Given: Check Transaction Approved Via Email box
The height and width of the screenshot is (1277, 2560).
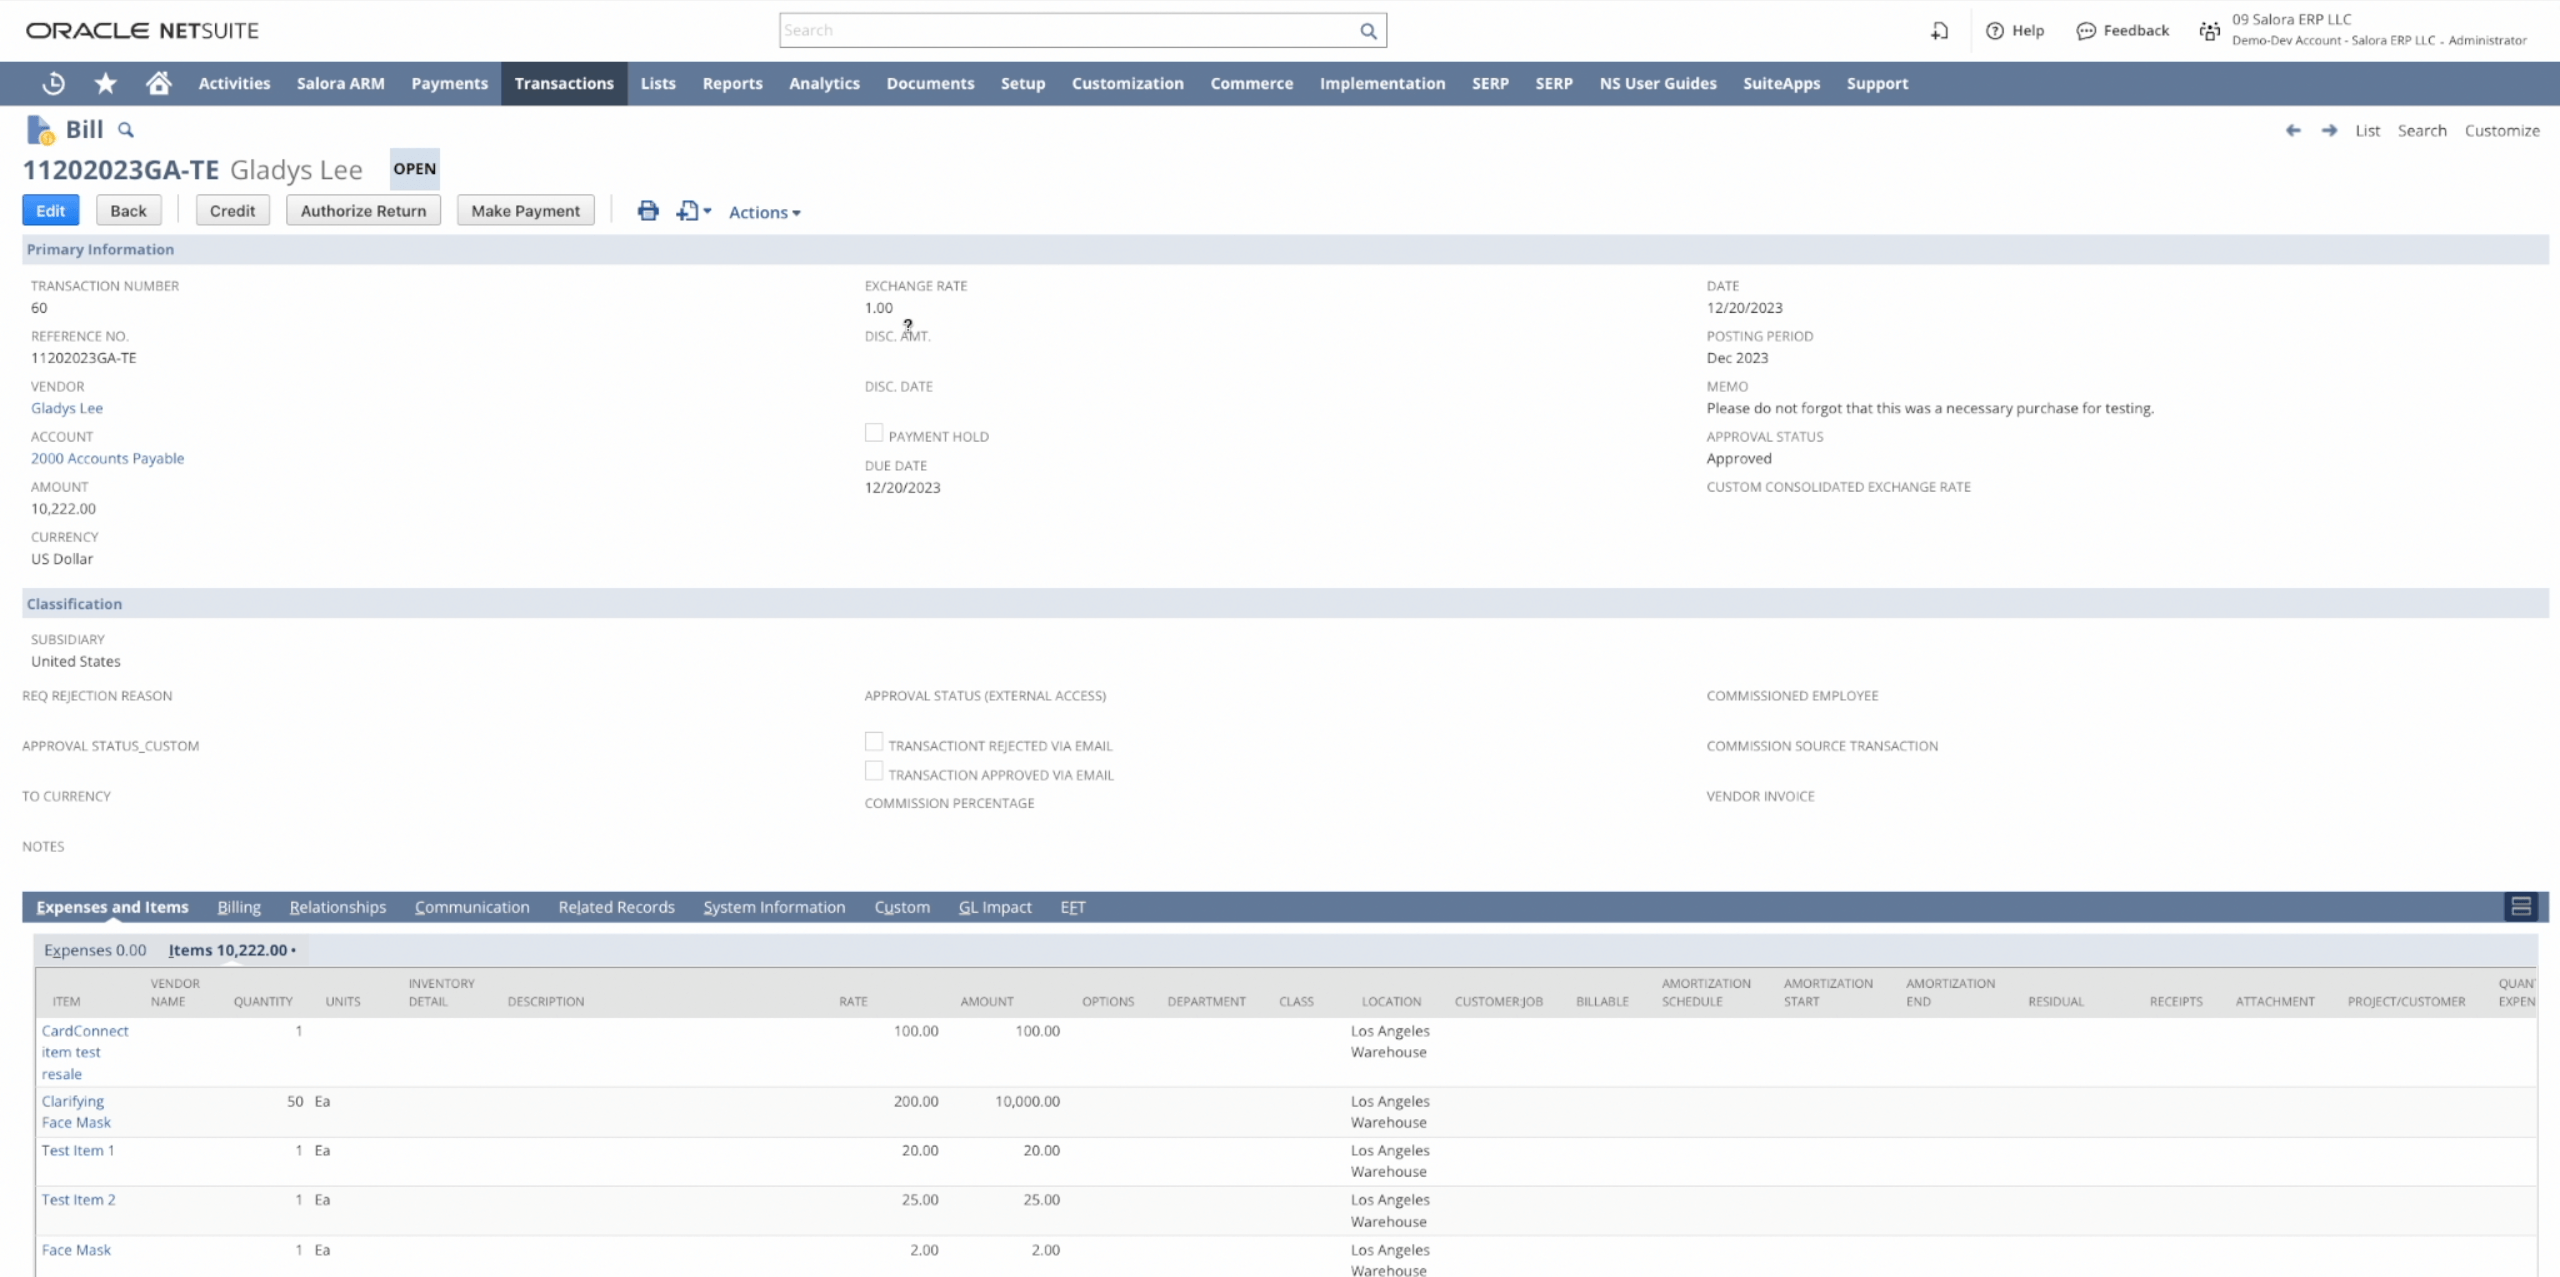Looking at the screenshot, I should click(x=874, y=771).
